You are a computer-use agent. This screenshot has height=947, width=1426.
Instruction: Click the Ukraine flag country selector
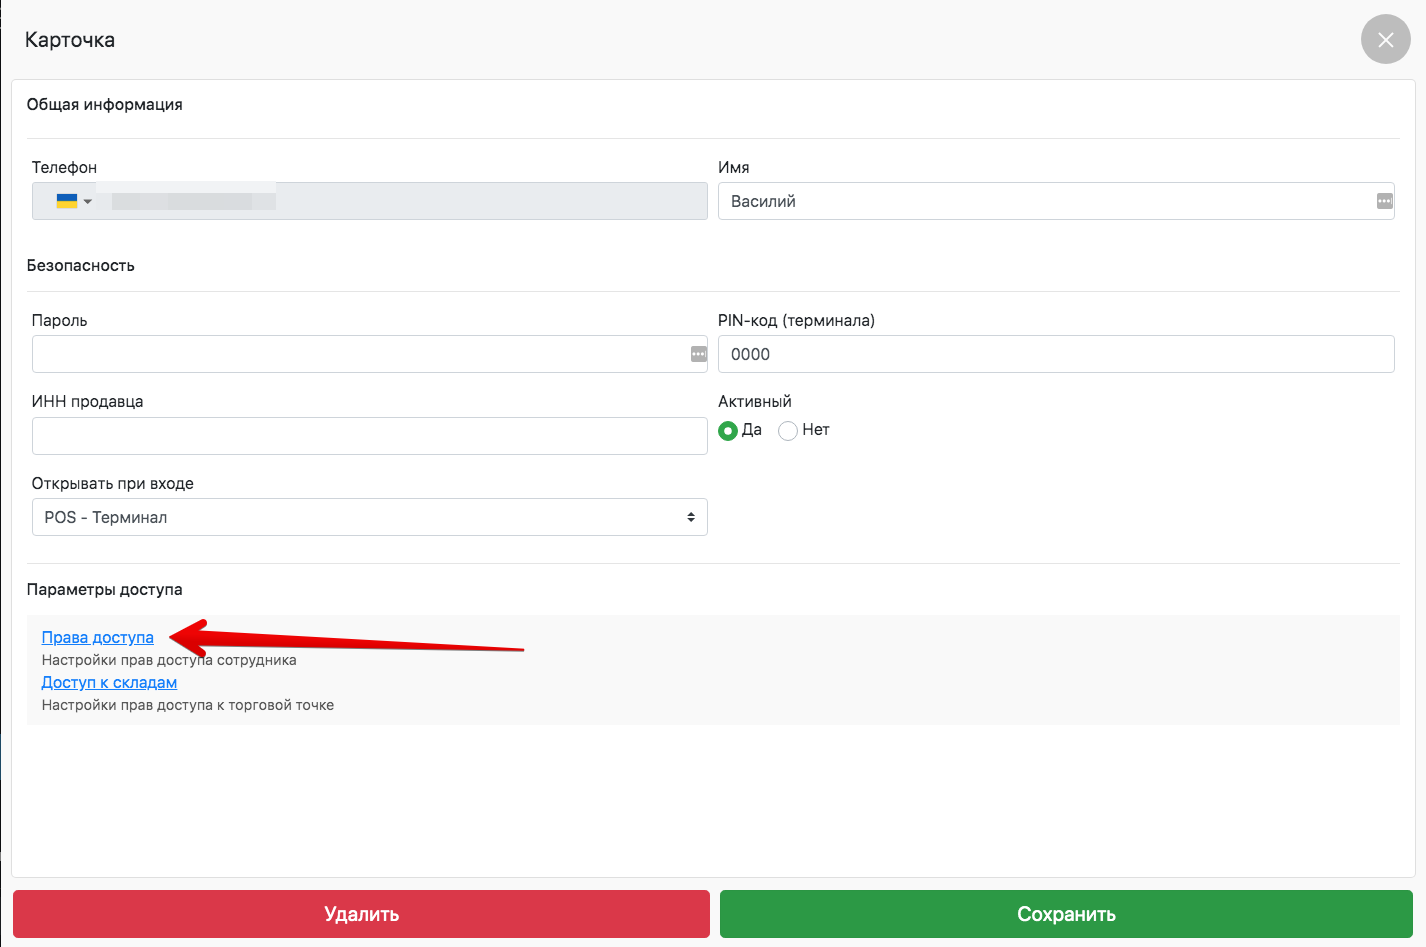click(67, 201)
